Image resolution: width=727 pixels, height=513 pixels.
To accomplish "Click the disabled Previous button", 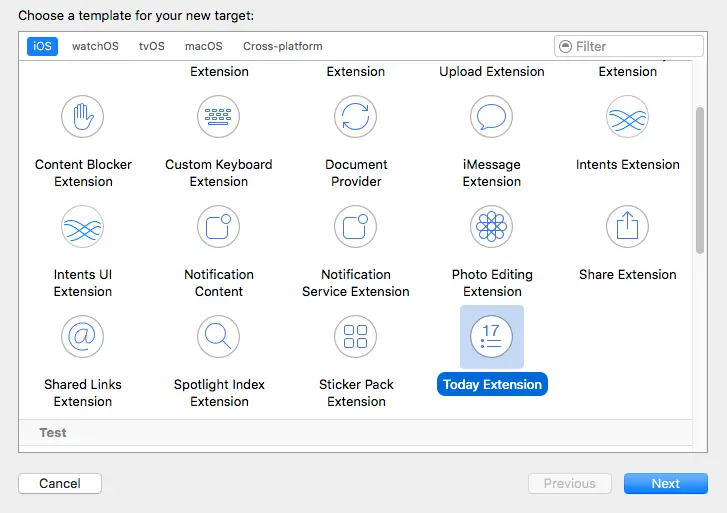I will coord(570,483).
